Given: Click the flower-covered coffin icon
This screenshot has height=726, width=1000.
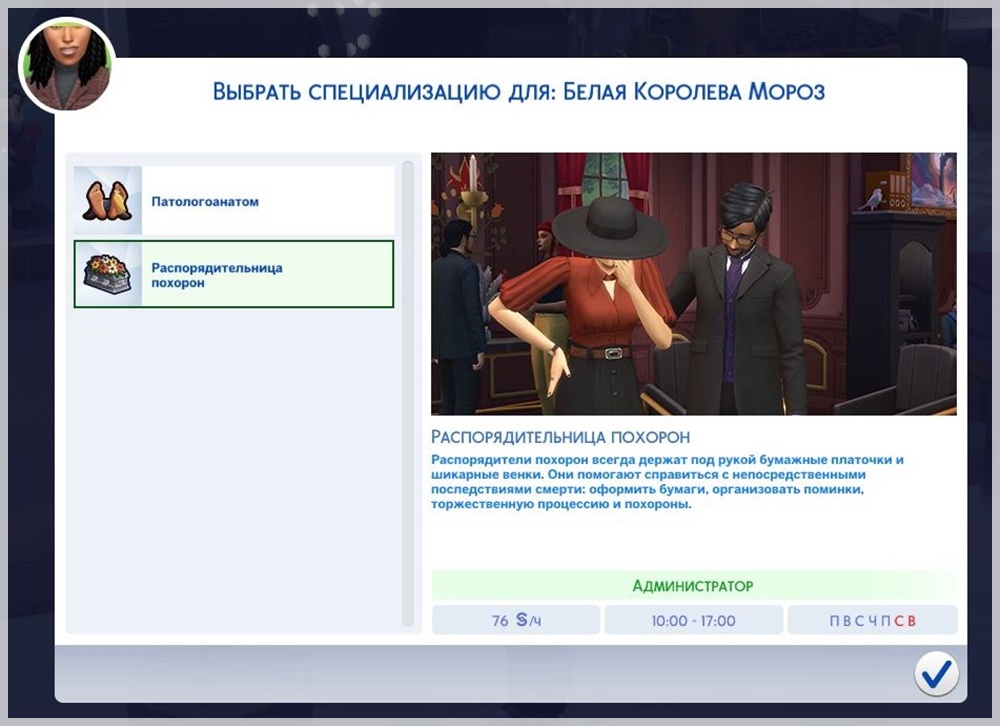Looking at the screenshot, I should pyautogui.click(x=107, y=274).
